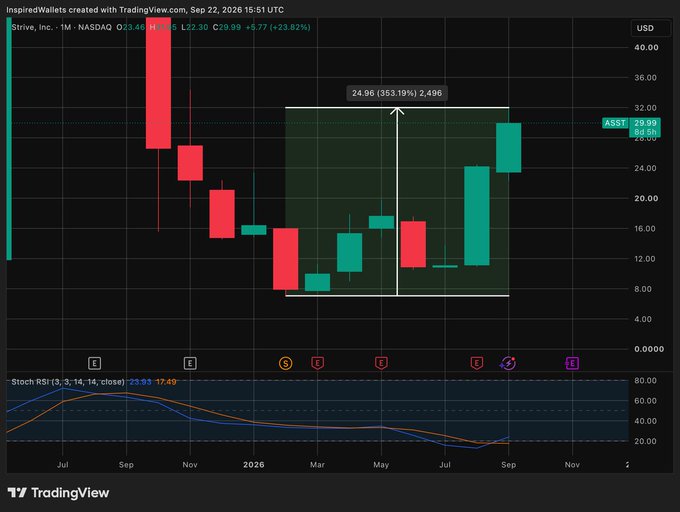Click the NASDAQ exchange label

(95, 27)
